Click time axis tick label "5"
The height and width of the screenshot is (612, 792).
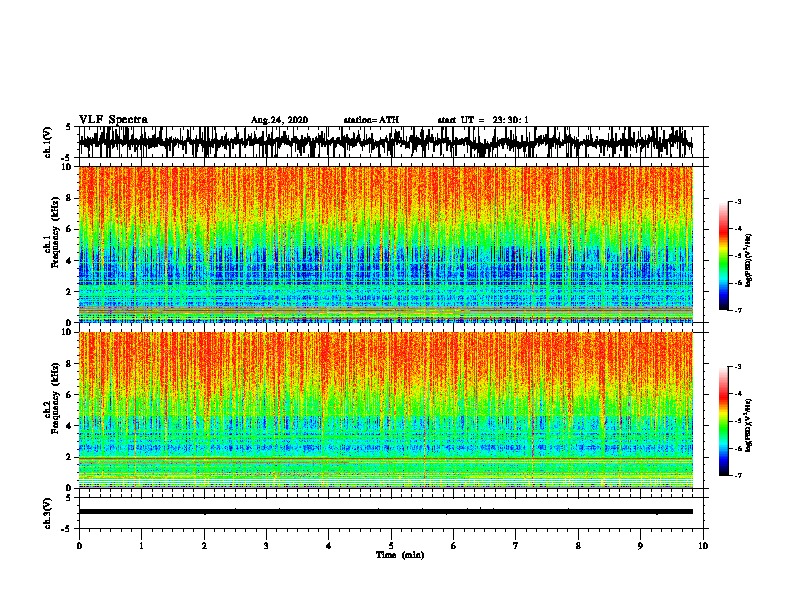[x=391, y=546]
